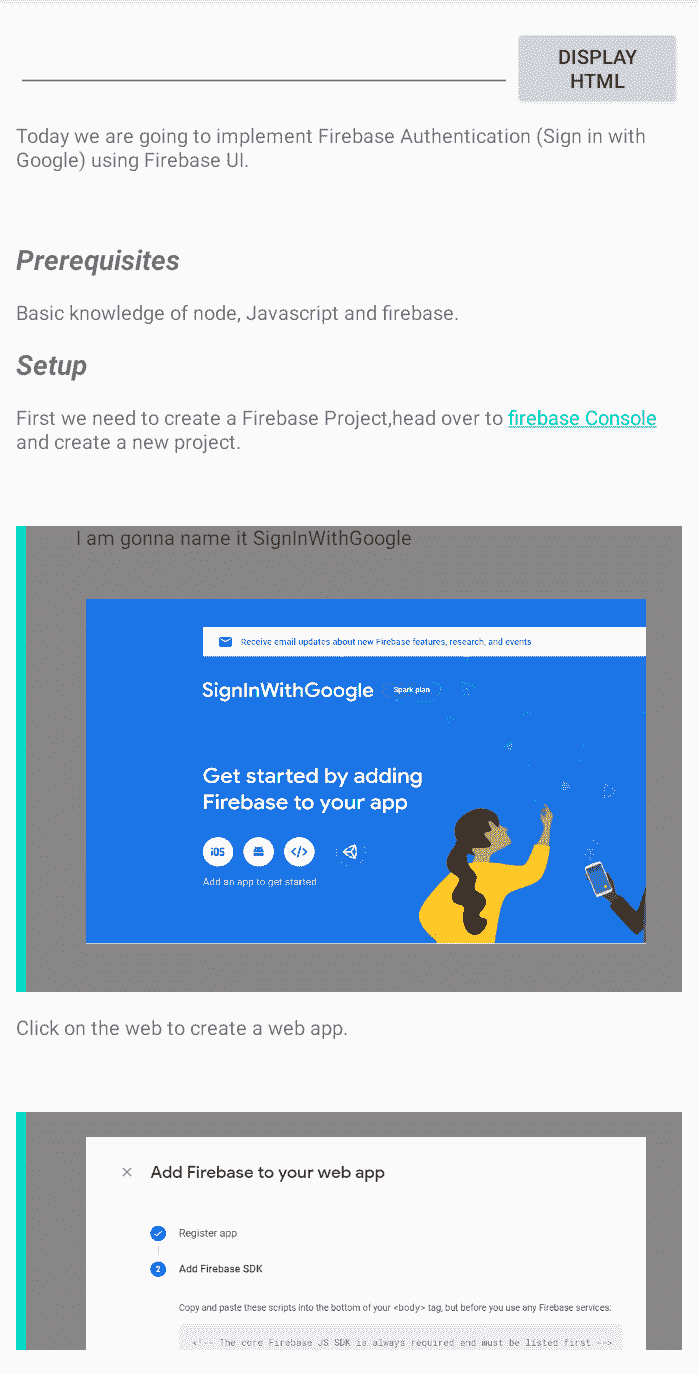Click the email updates banner text

click(x=386, y=642)
